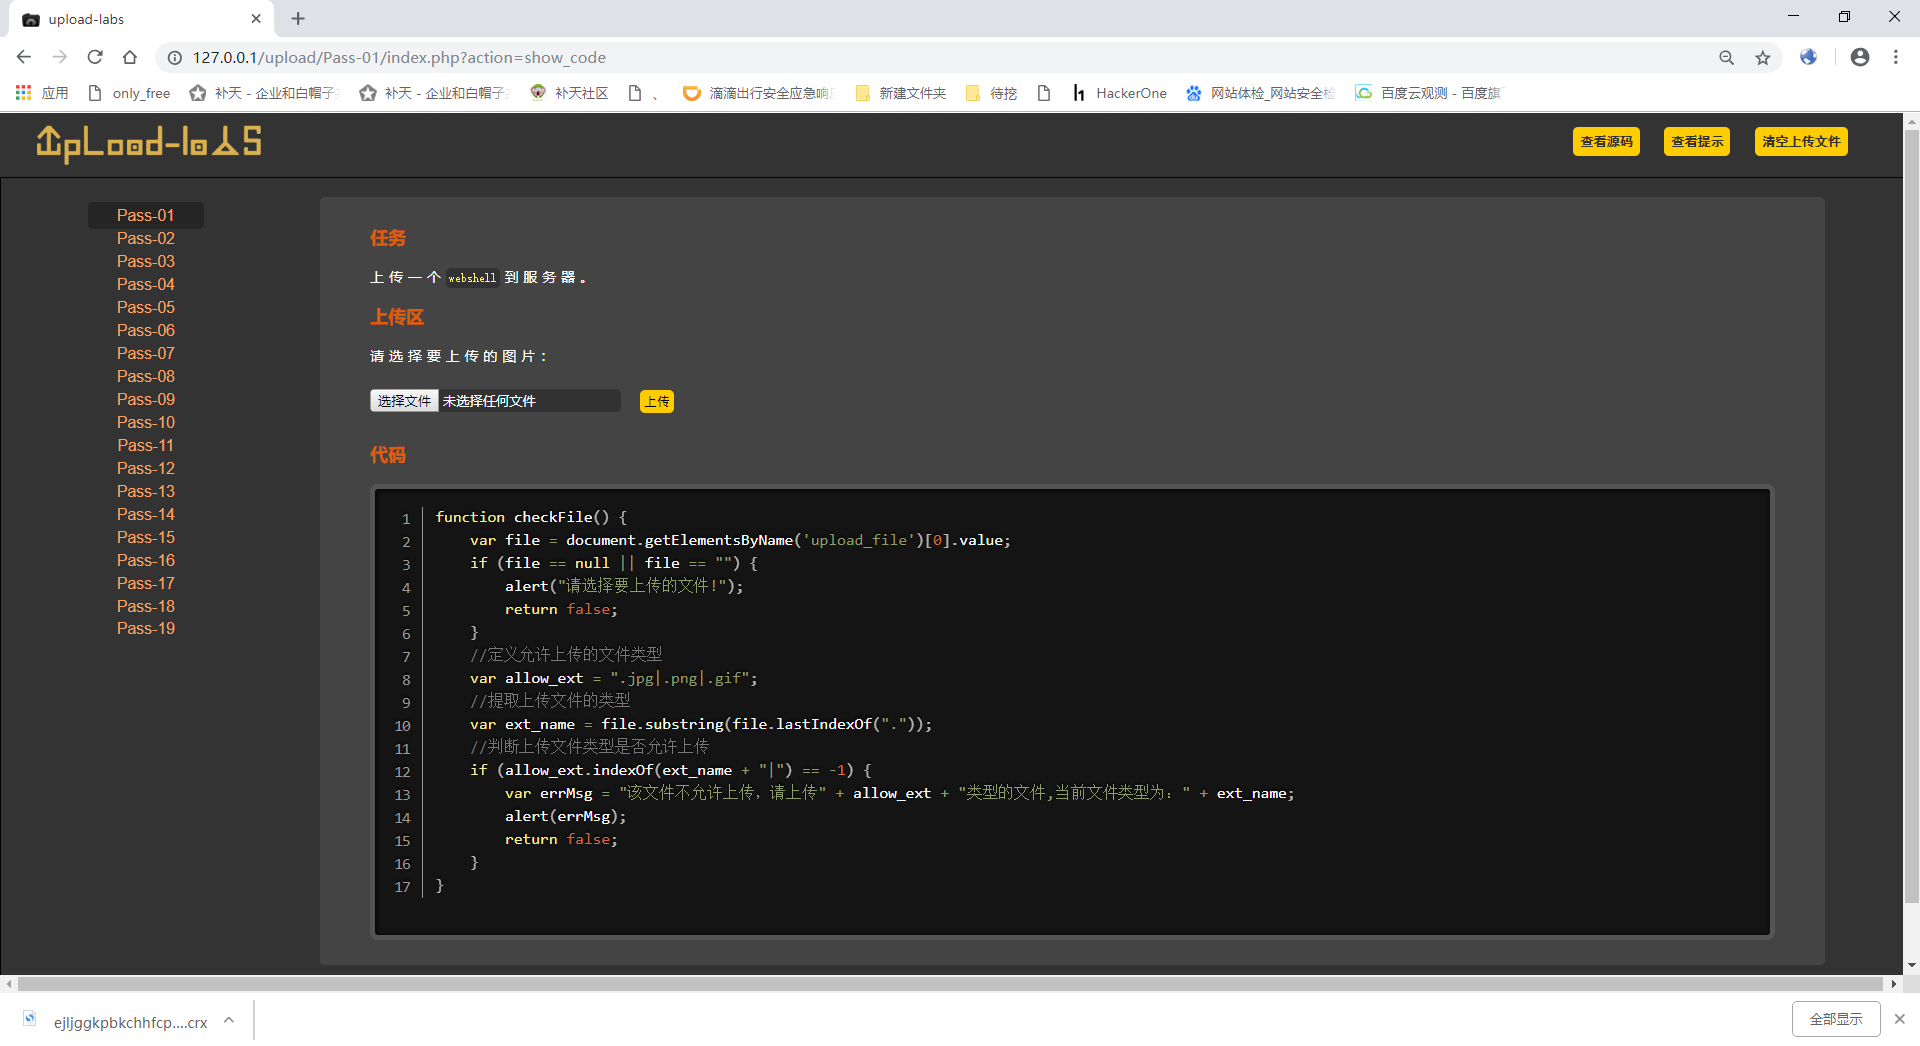
Task: Open the 新建文件夹 bookmark folder
Action: click(901, 93)
